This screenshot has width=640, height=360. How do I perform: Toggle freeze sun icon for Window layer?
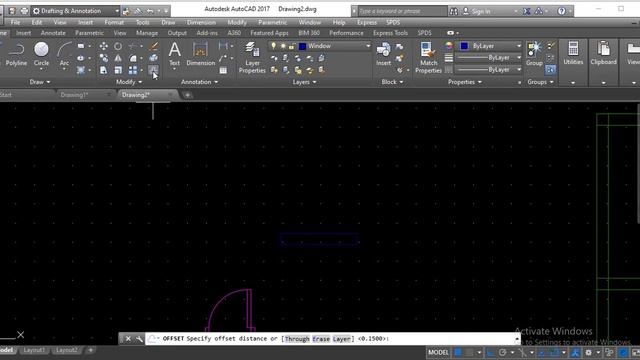[282, 46]
